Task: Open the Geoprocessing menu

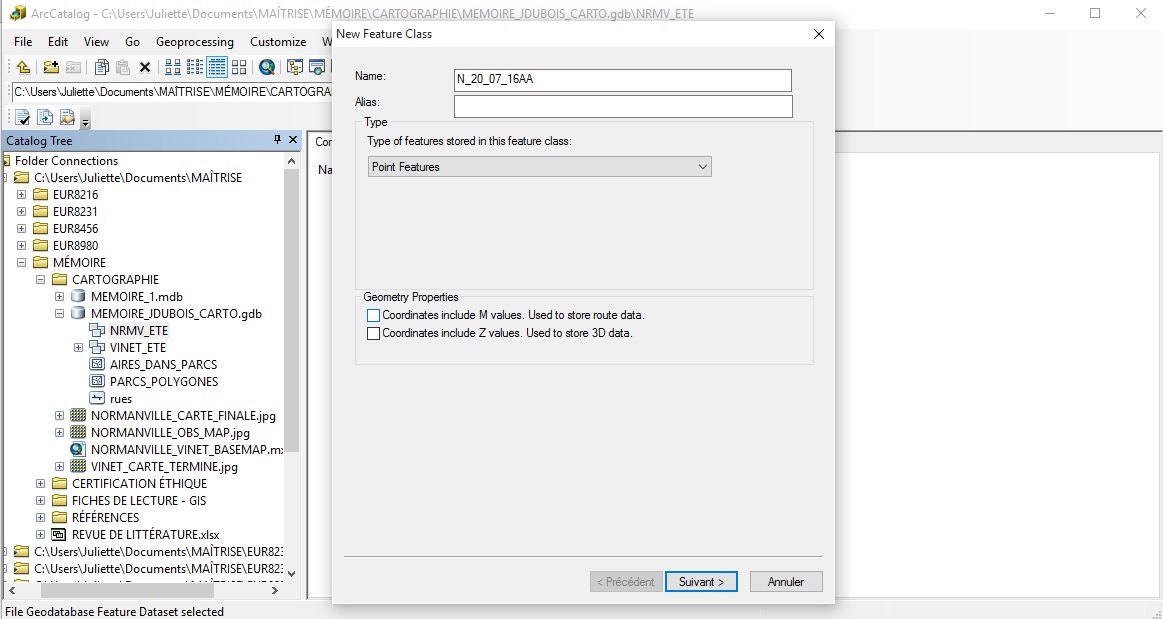Action: point(195,42)
